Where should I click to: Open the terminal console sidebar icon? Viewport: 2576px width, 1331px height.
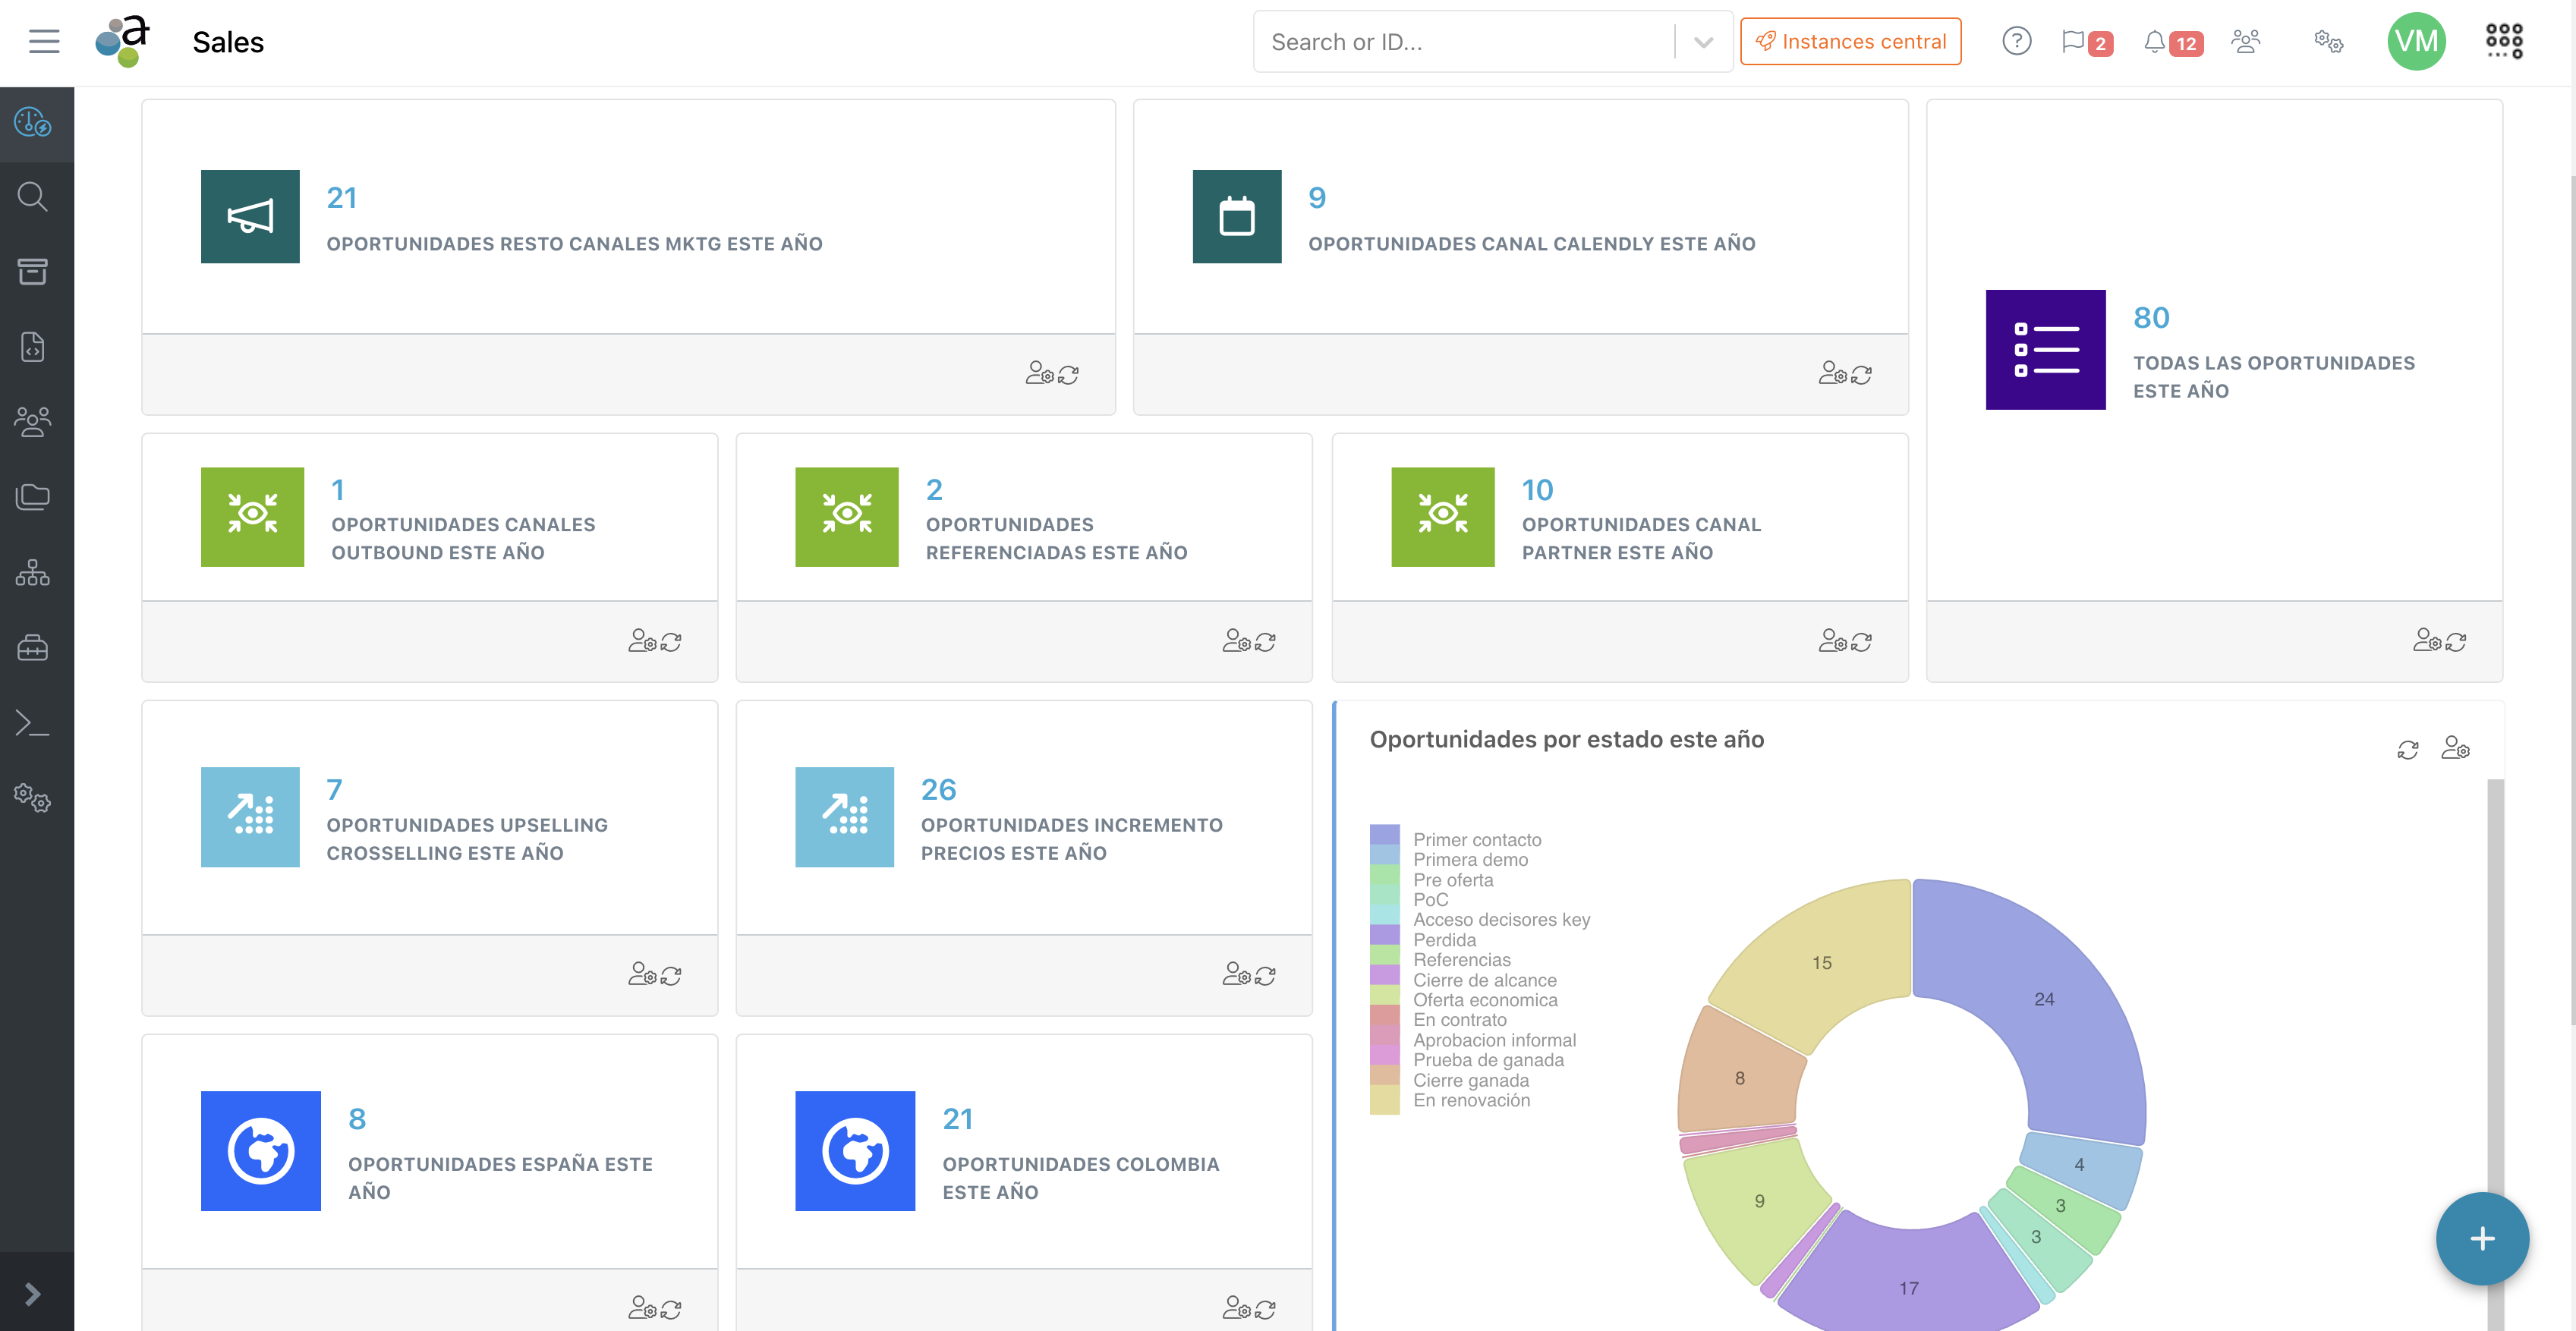(33, 722)
